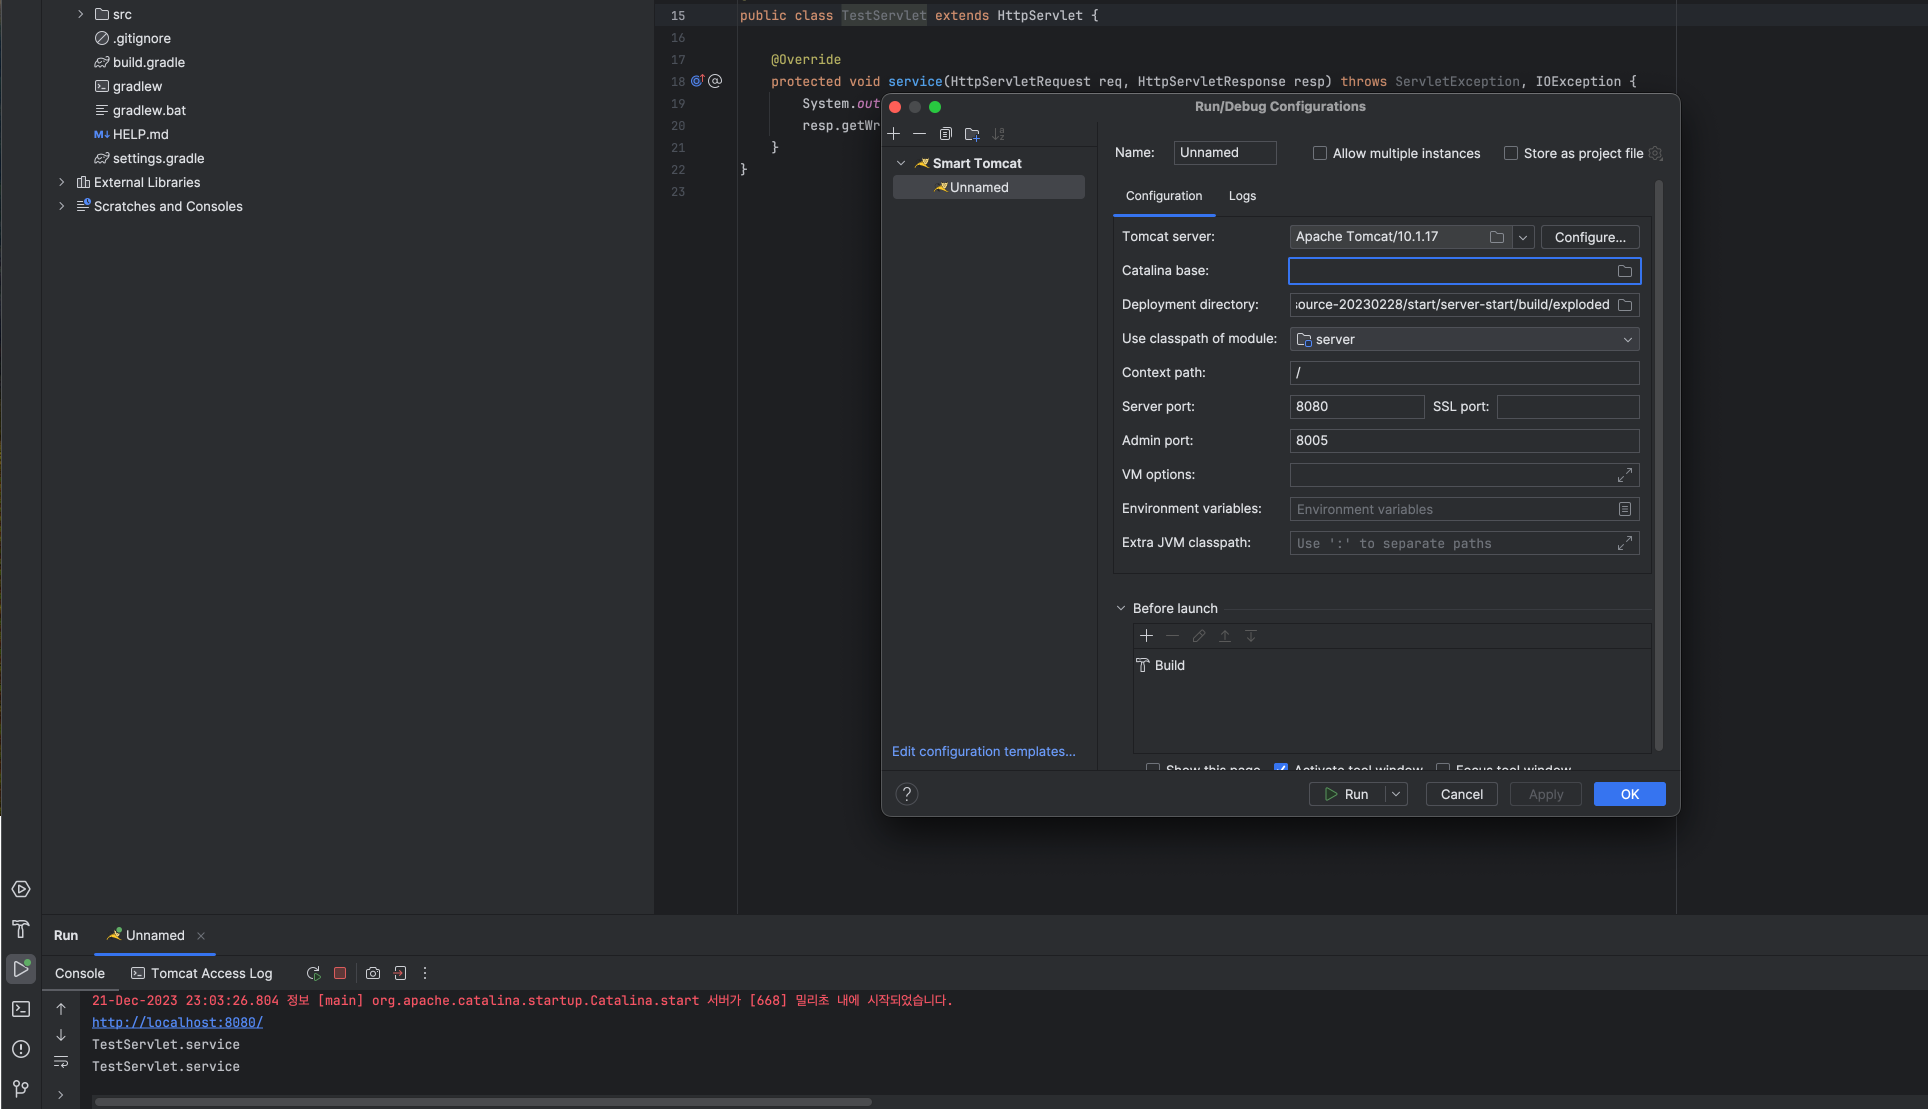
Task: Collapse the Before launch section
Action: point(1121,608)
